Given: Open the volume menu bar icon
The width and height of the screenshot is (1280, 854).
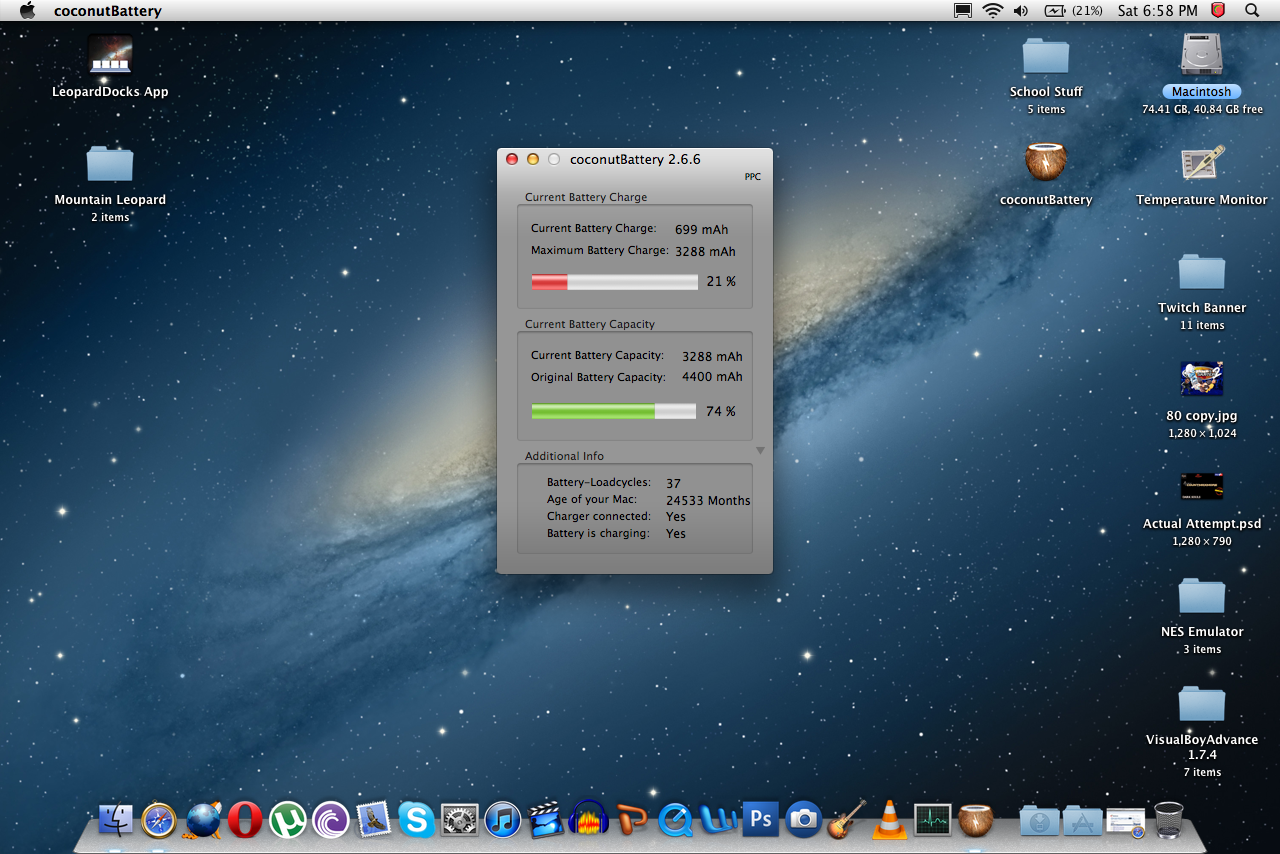Looking at the screenshot, I should pyautogui.click(x=1020, y=10).
